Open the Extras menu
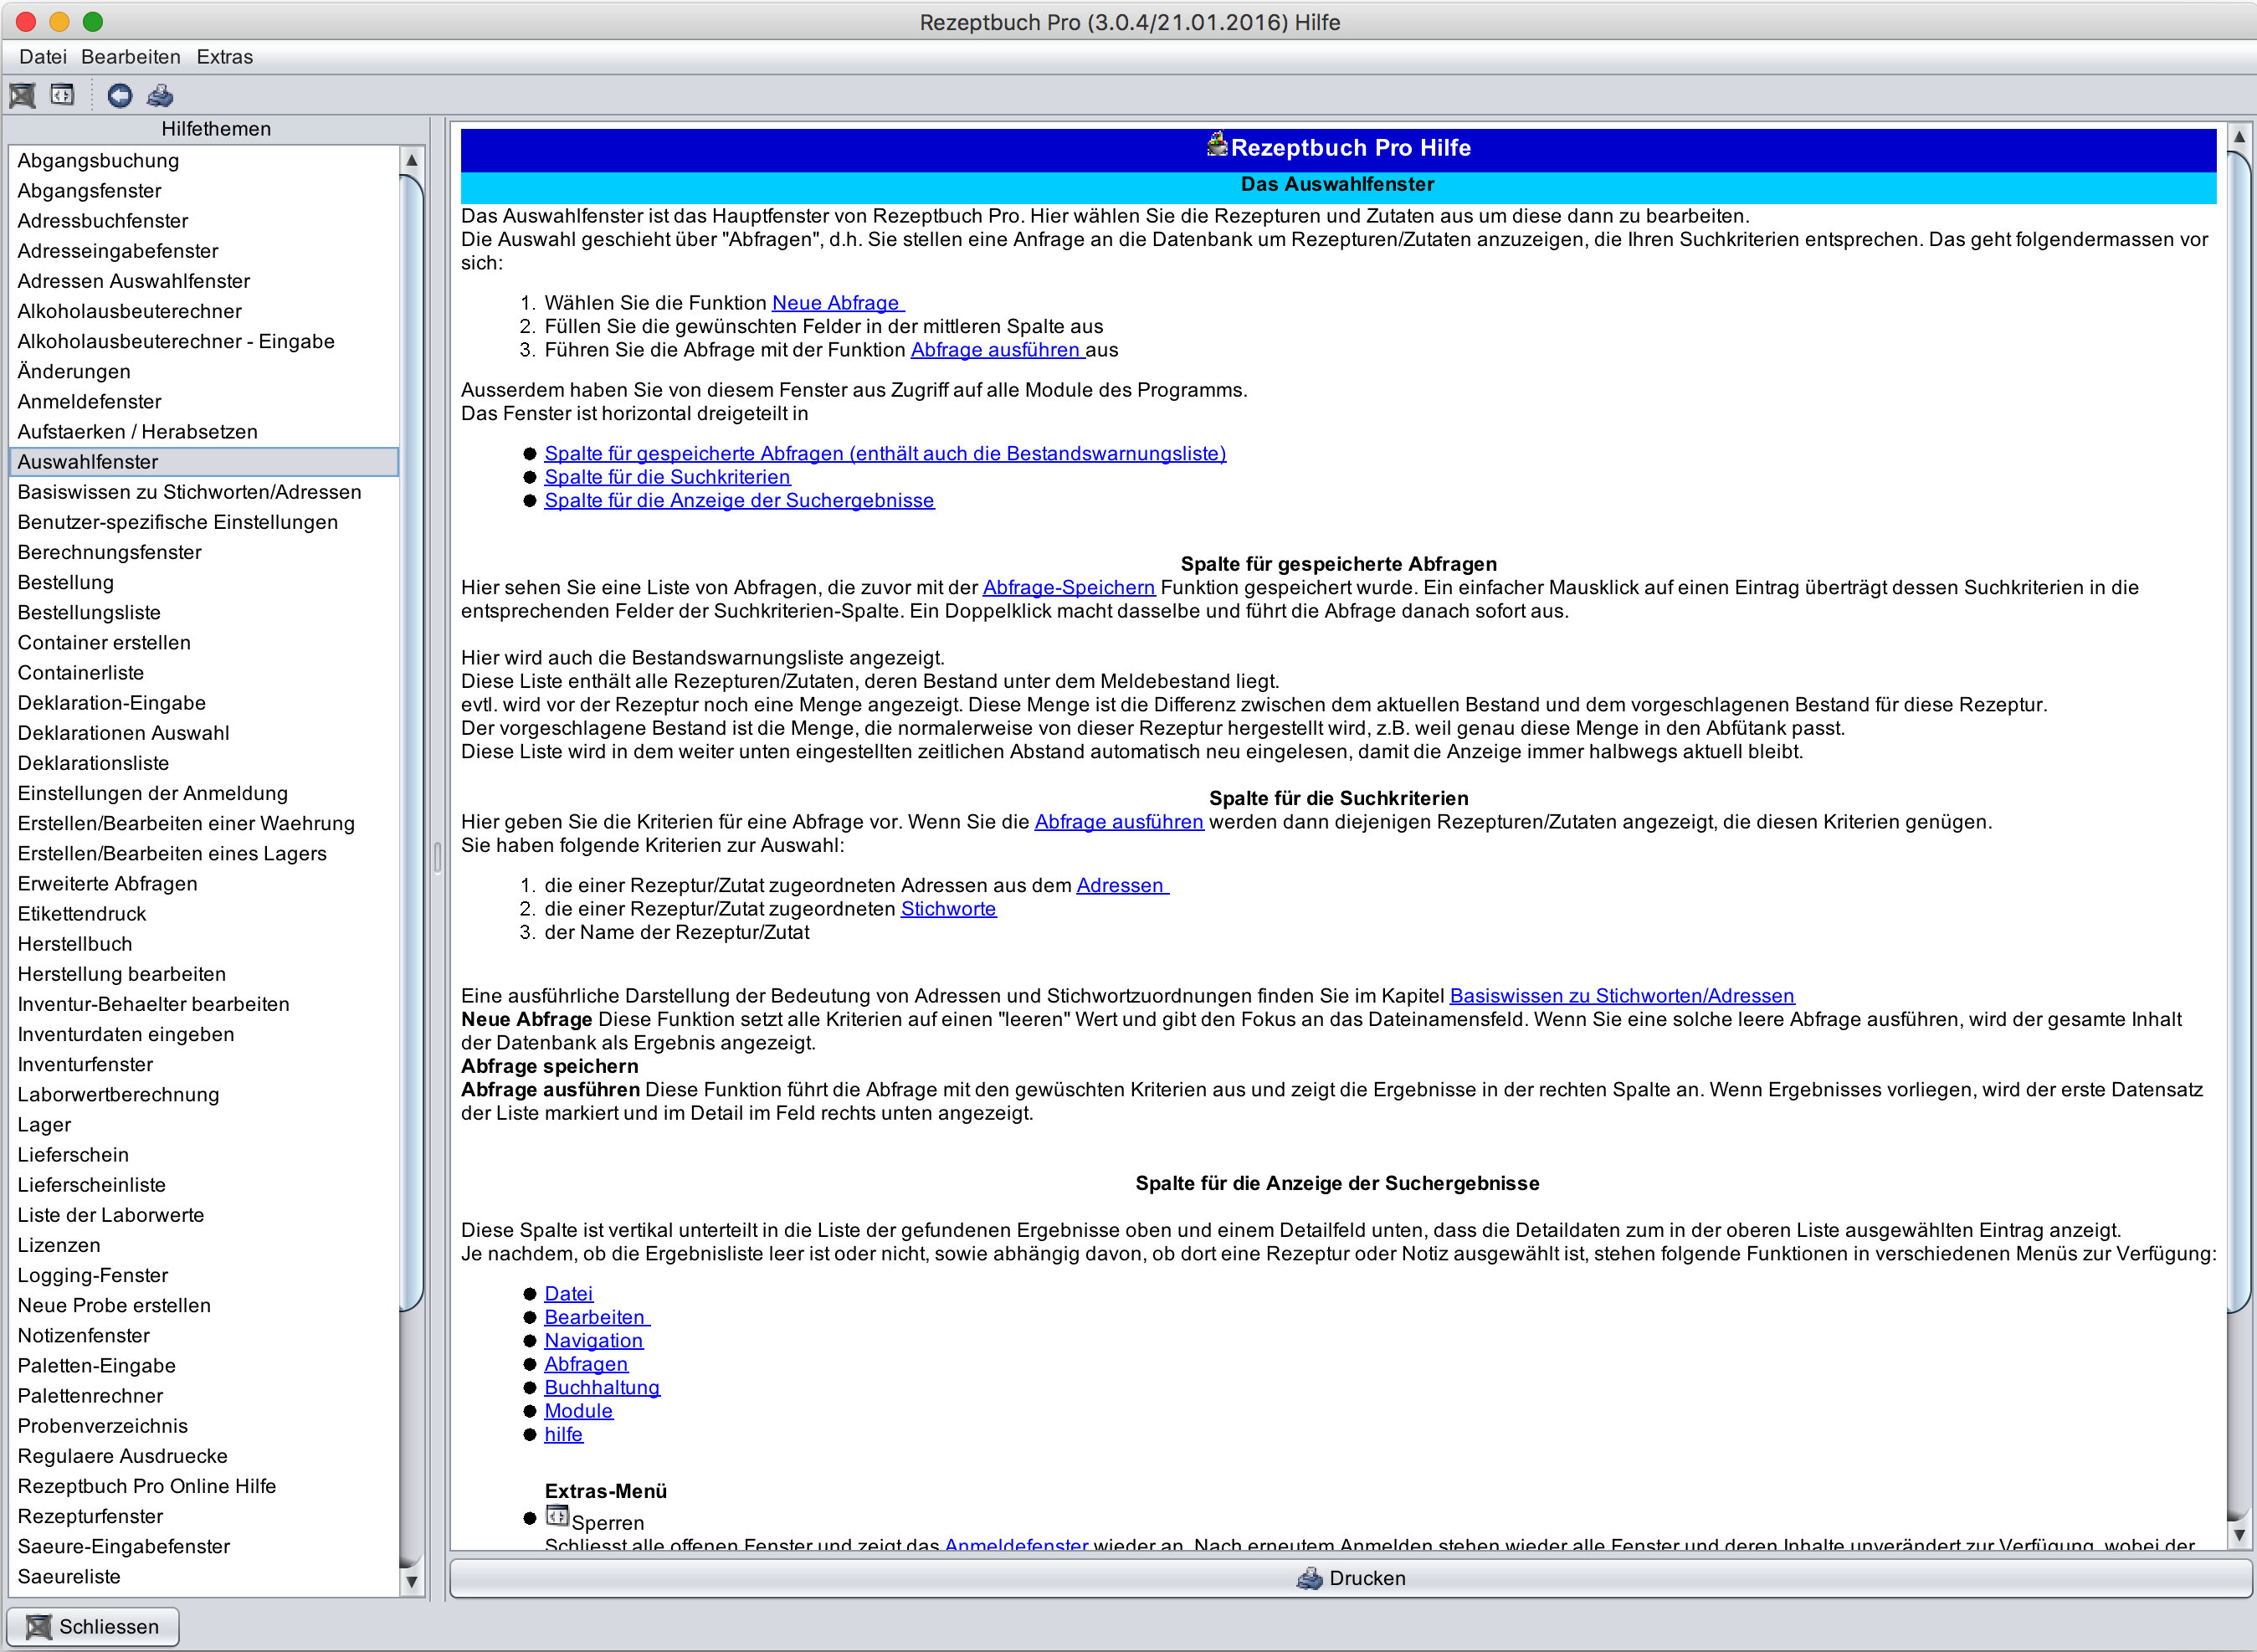This screenshot has height=1652, width=2257. tap(224, 57)
